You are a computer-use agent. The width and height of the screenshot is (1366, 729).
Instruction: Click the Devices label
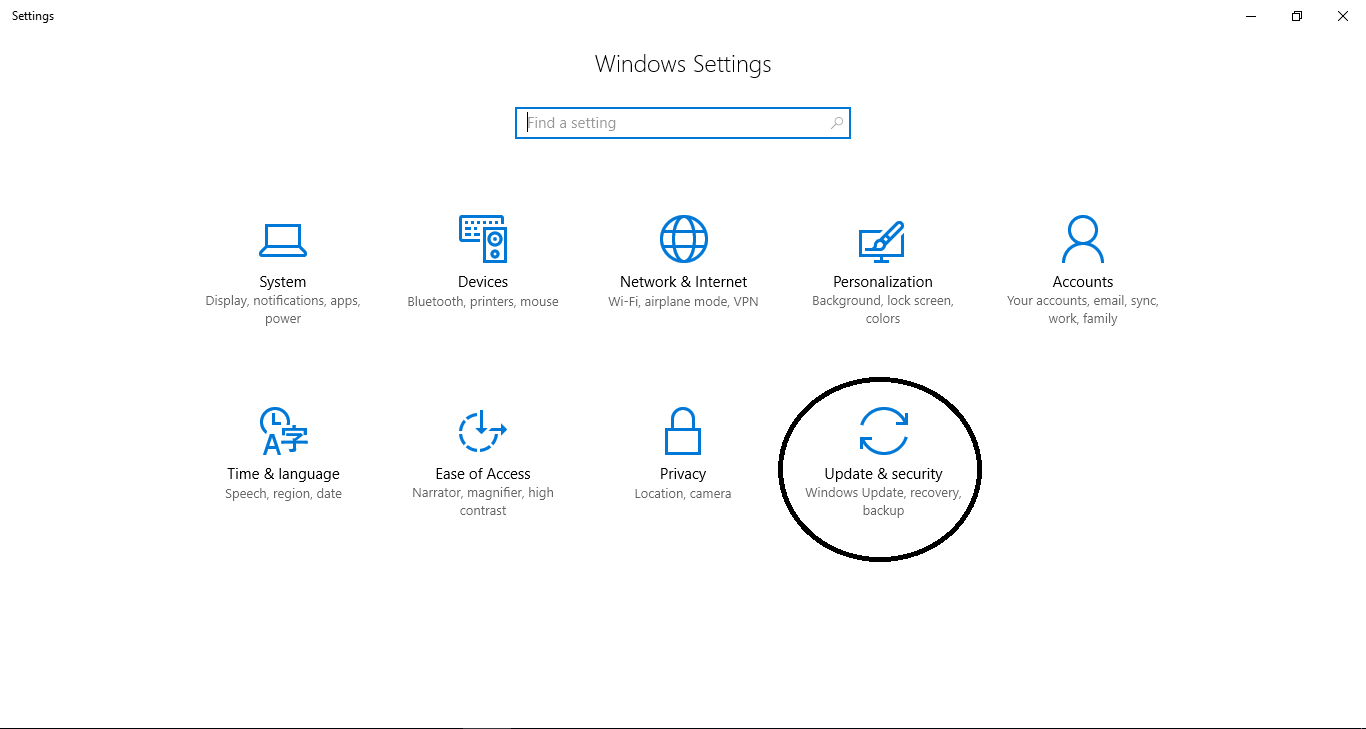(483, 282)
